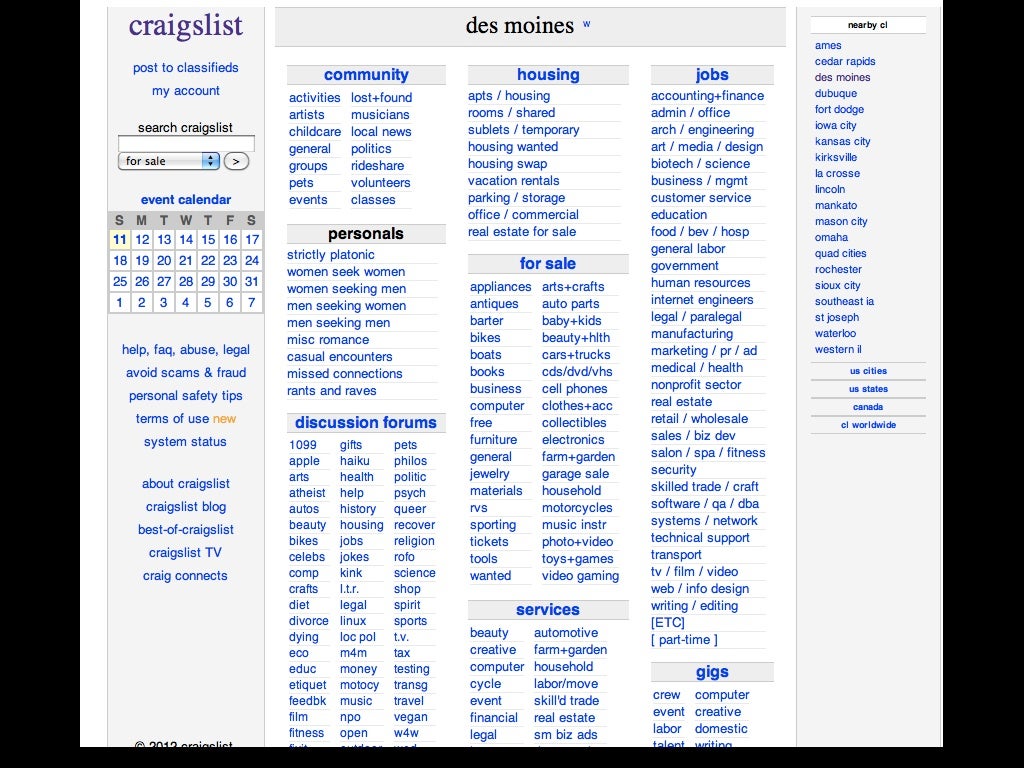The width and height of the screenshot is (1024, 768).
Task: Open automotive services
Action: point(566,633)
